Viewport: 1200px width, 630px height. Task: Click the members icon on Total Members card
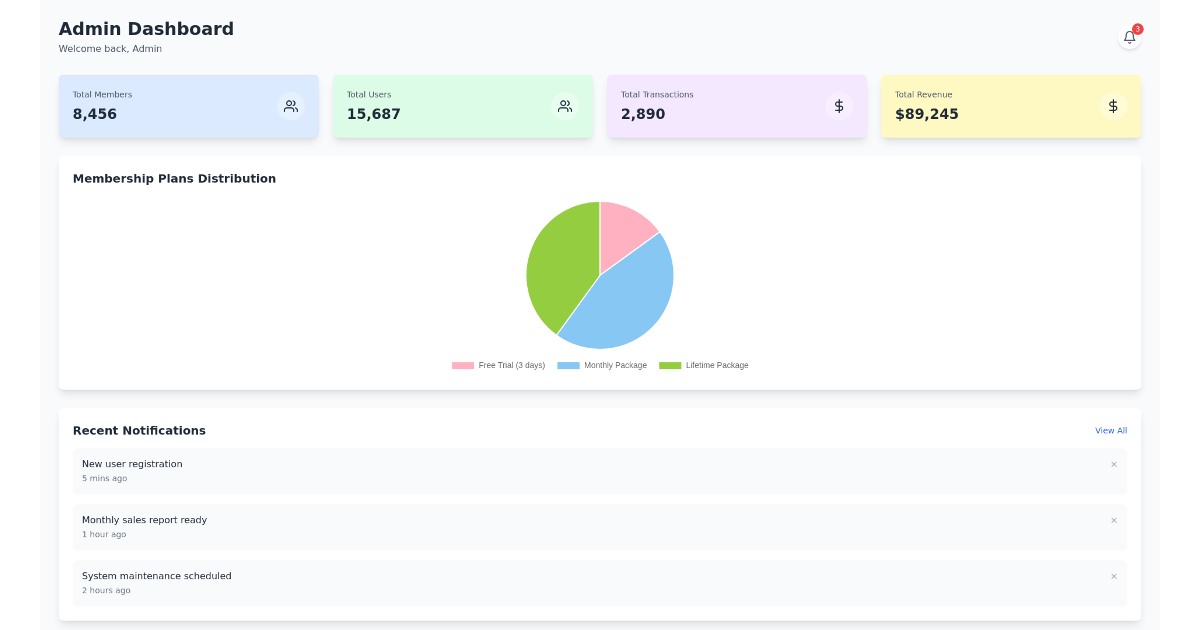pyautogui.click(x=290, y=105)
